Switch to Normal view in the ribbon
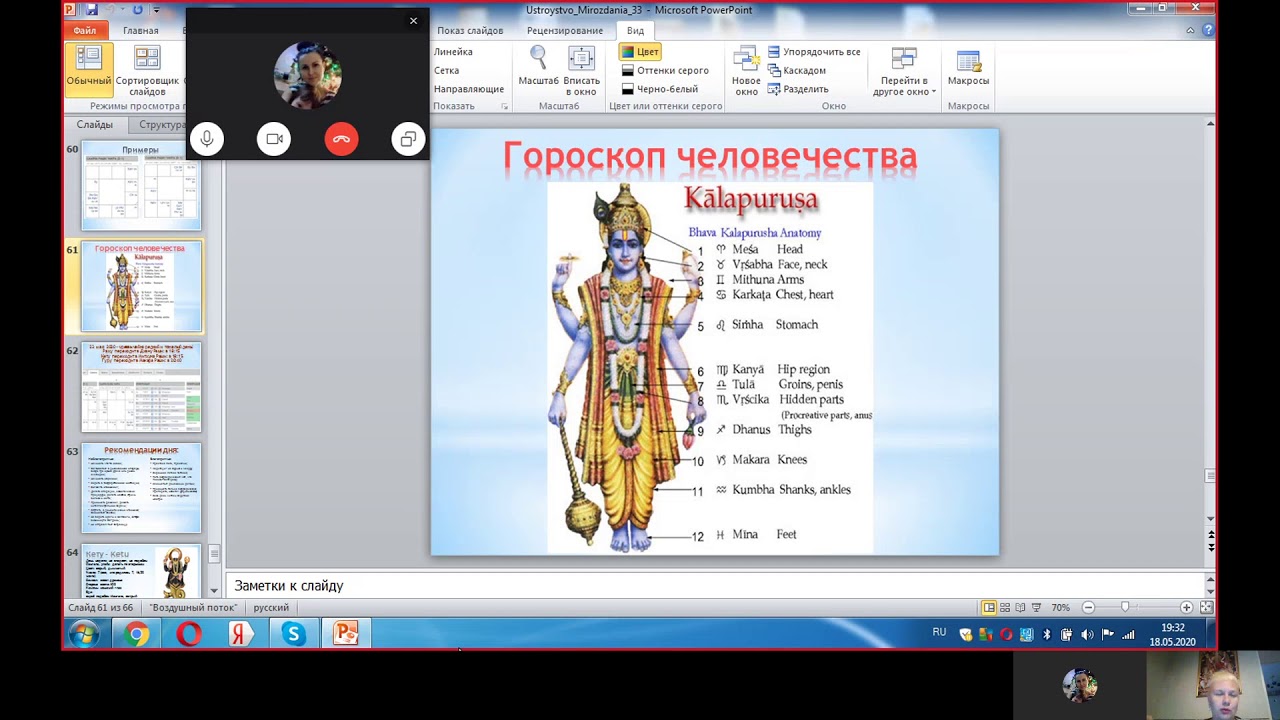 [89, 70]
